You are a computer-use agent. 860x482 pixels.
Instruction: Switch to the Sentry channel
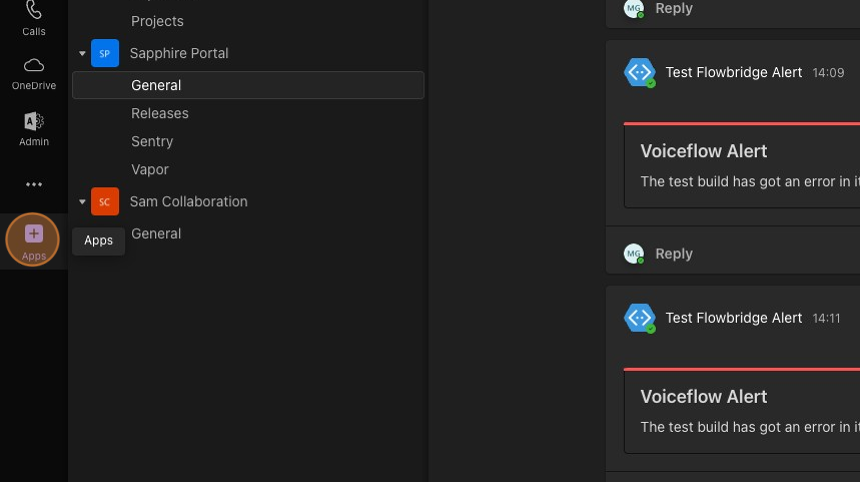click(x=152, y=141)
